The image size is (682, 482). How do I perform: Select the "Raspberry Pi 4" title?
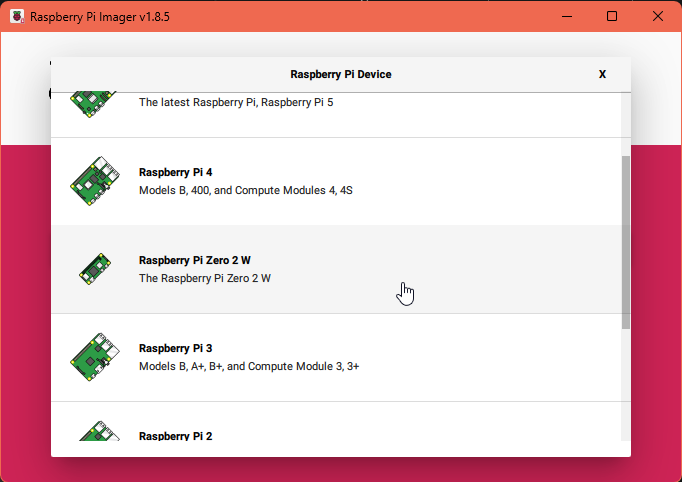point(175,172)
